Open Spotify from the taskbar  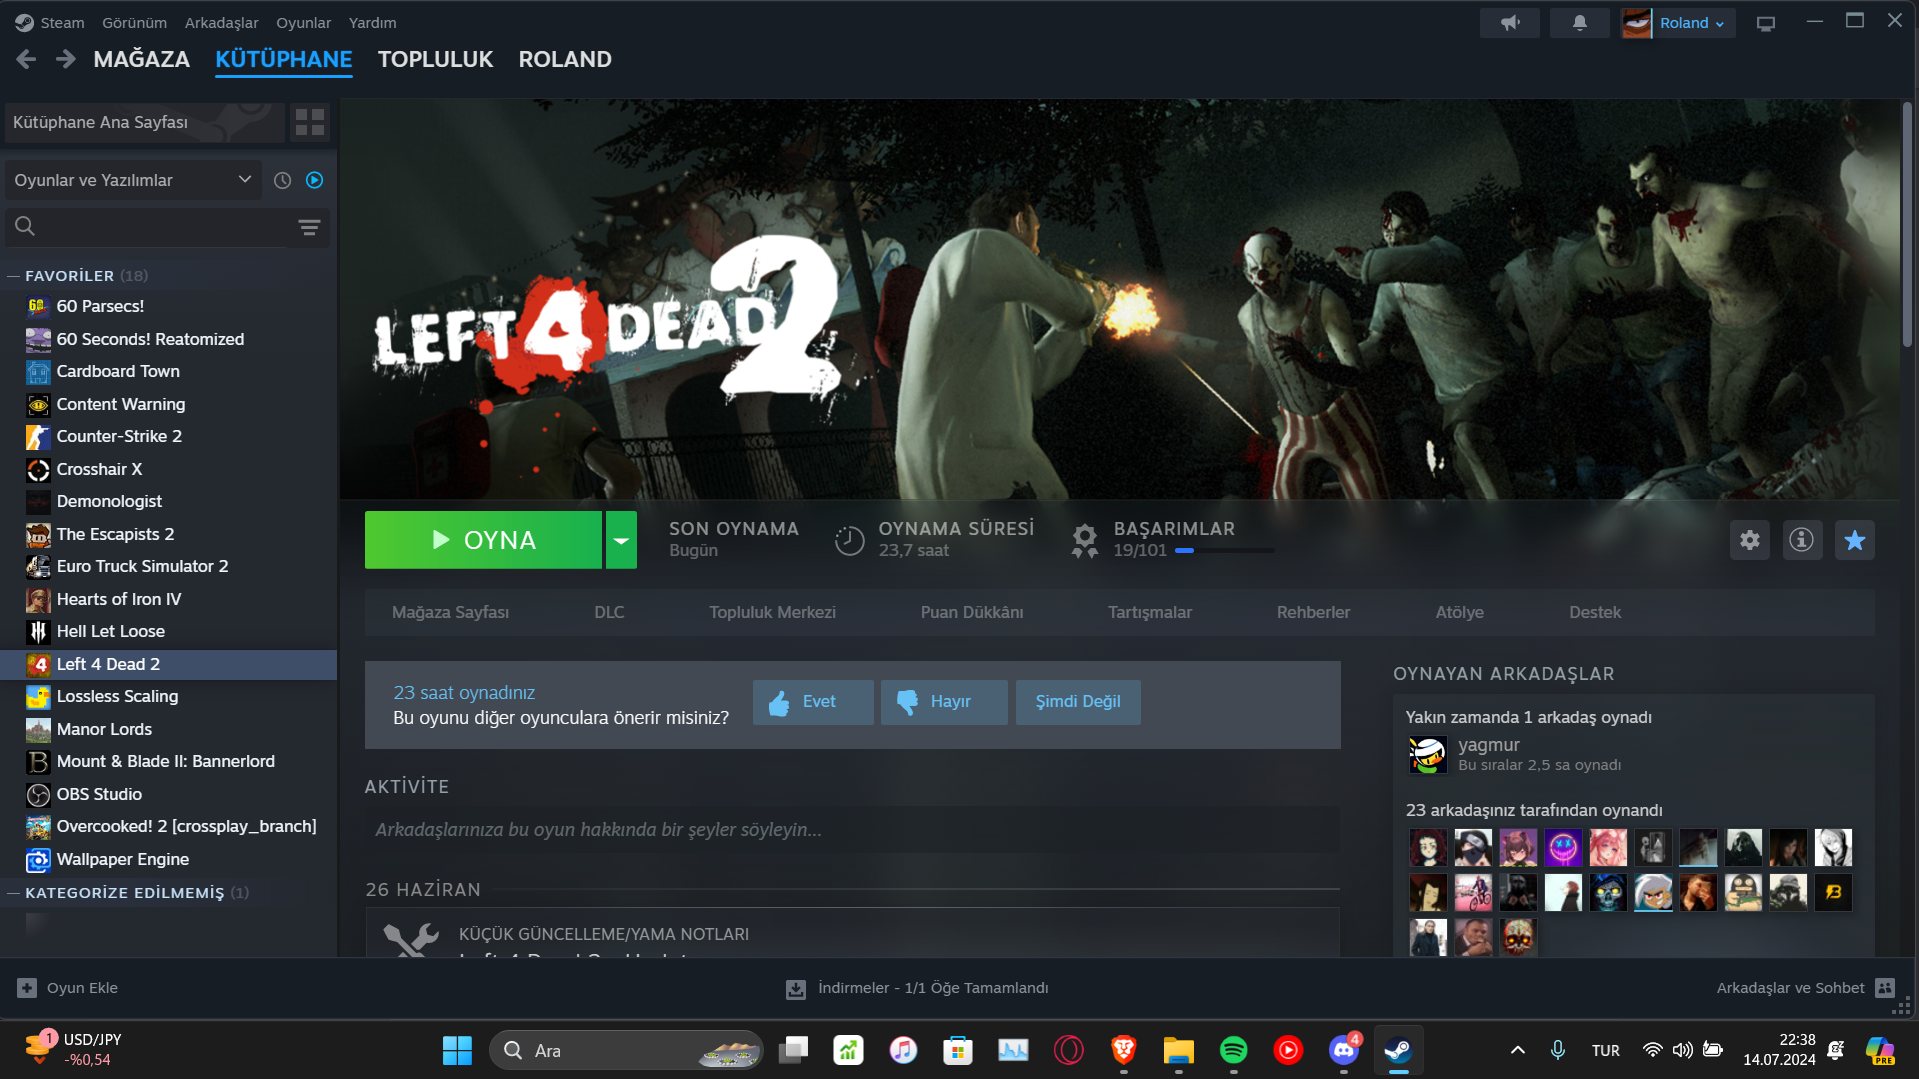pyautogui.click(x=1234, y=1050)
